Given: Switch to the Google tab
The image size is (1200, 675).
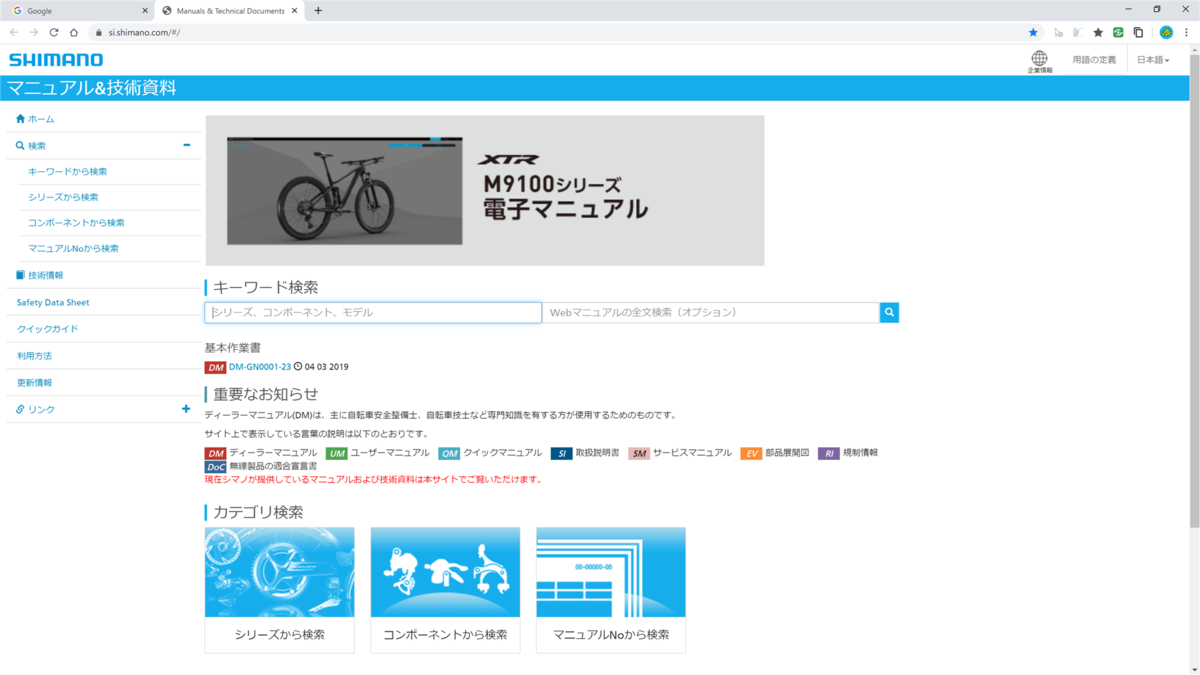Looking at the screenshot, I should tap(78, 10).
